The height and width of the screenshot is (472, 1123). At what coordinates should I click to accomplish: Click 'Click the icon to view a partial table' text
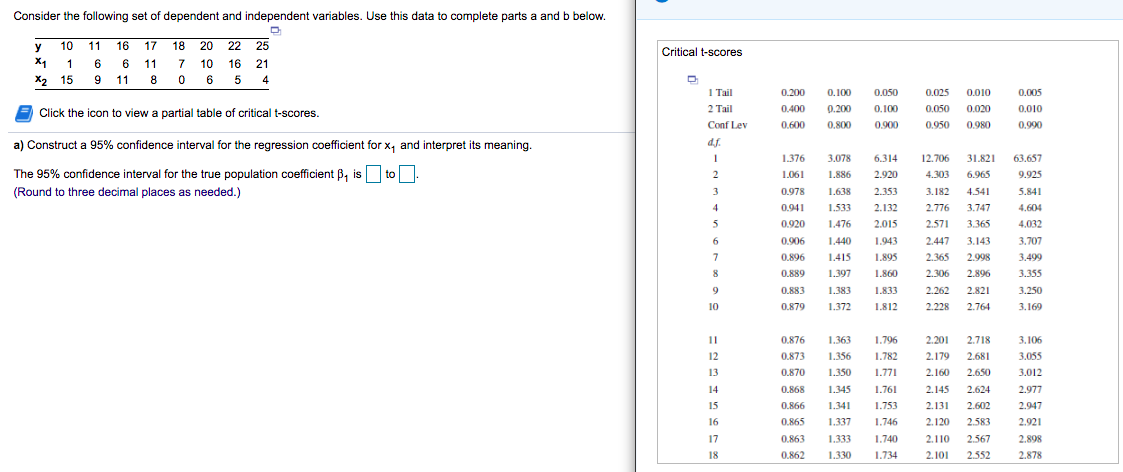point(180,113)
